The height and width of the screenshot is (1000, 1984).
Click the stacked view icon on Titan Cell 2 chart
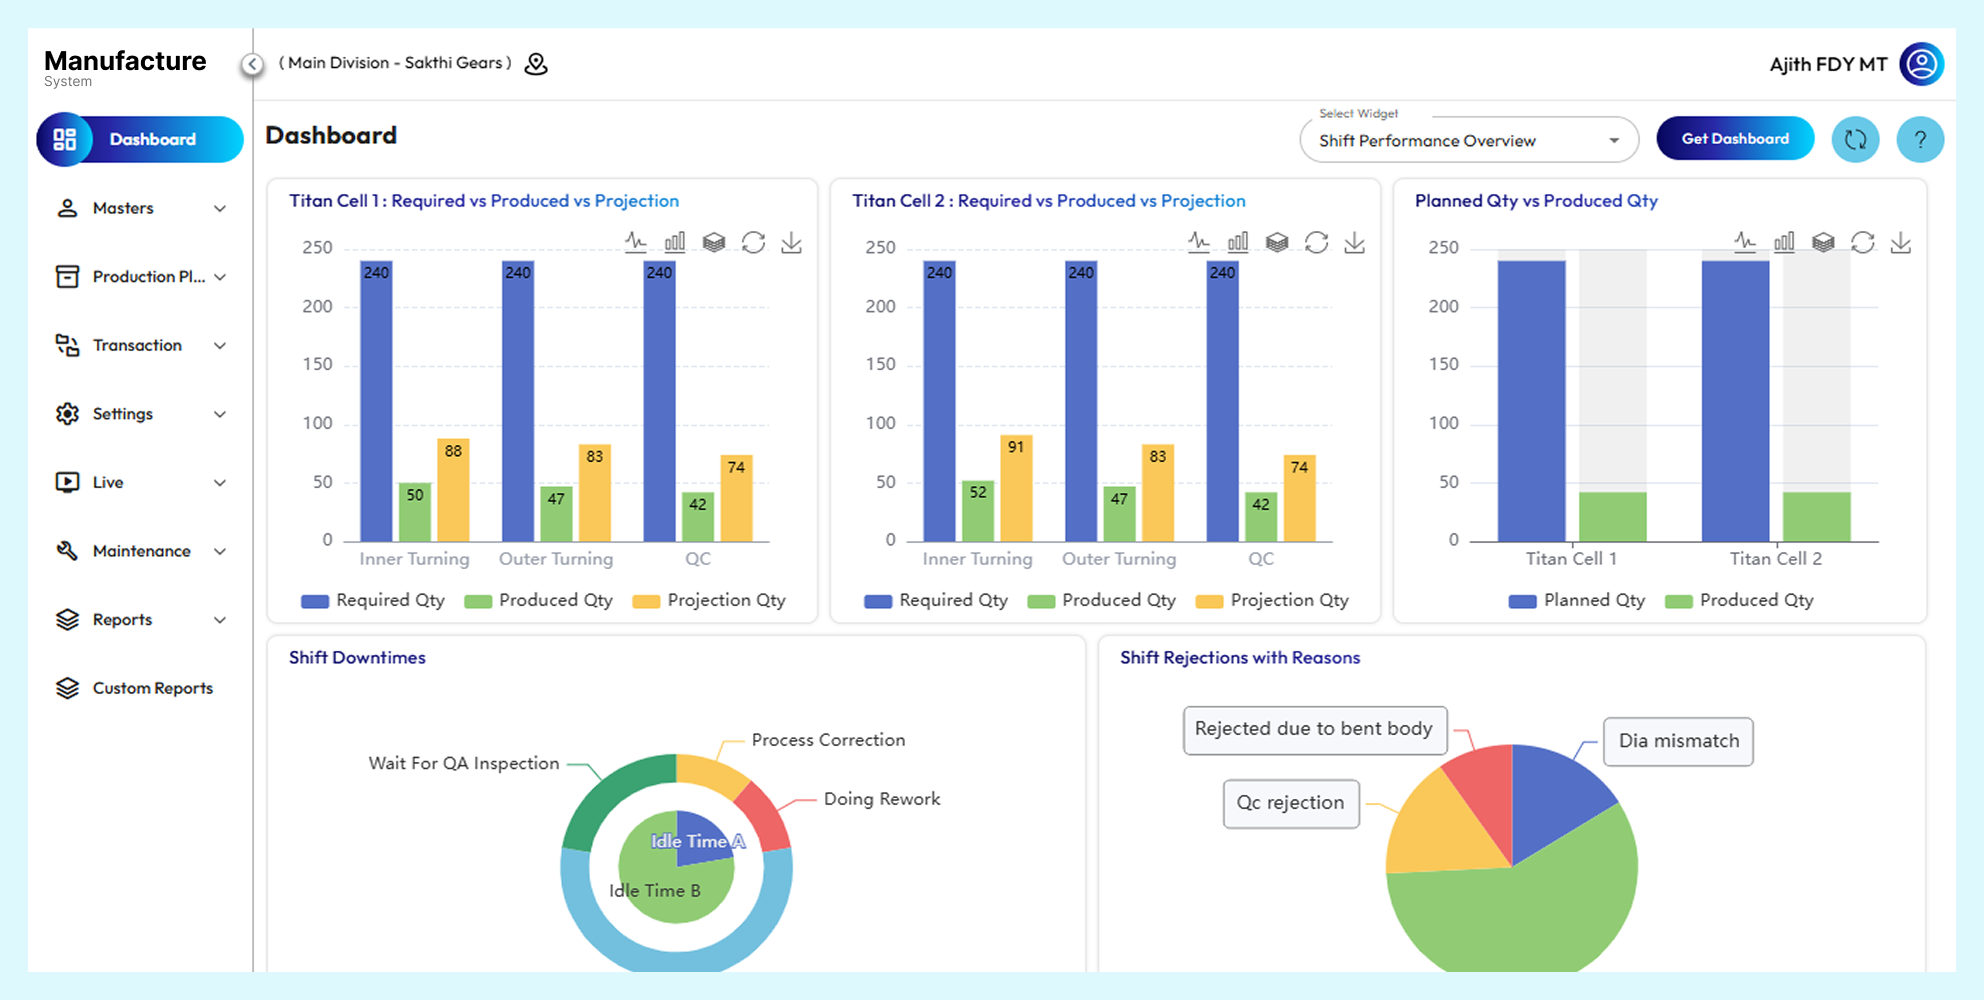1278,242
